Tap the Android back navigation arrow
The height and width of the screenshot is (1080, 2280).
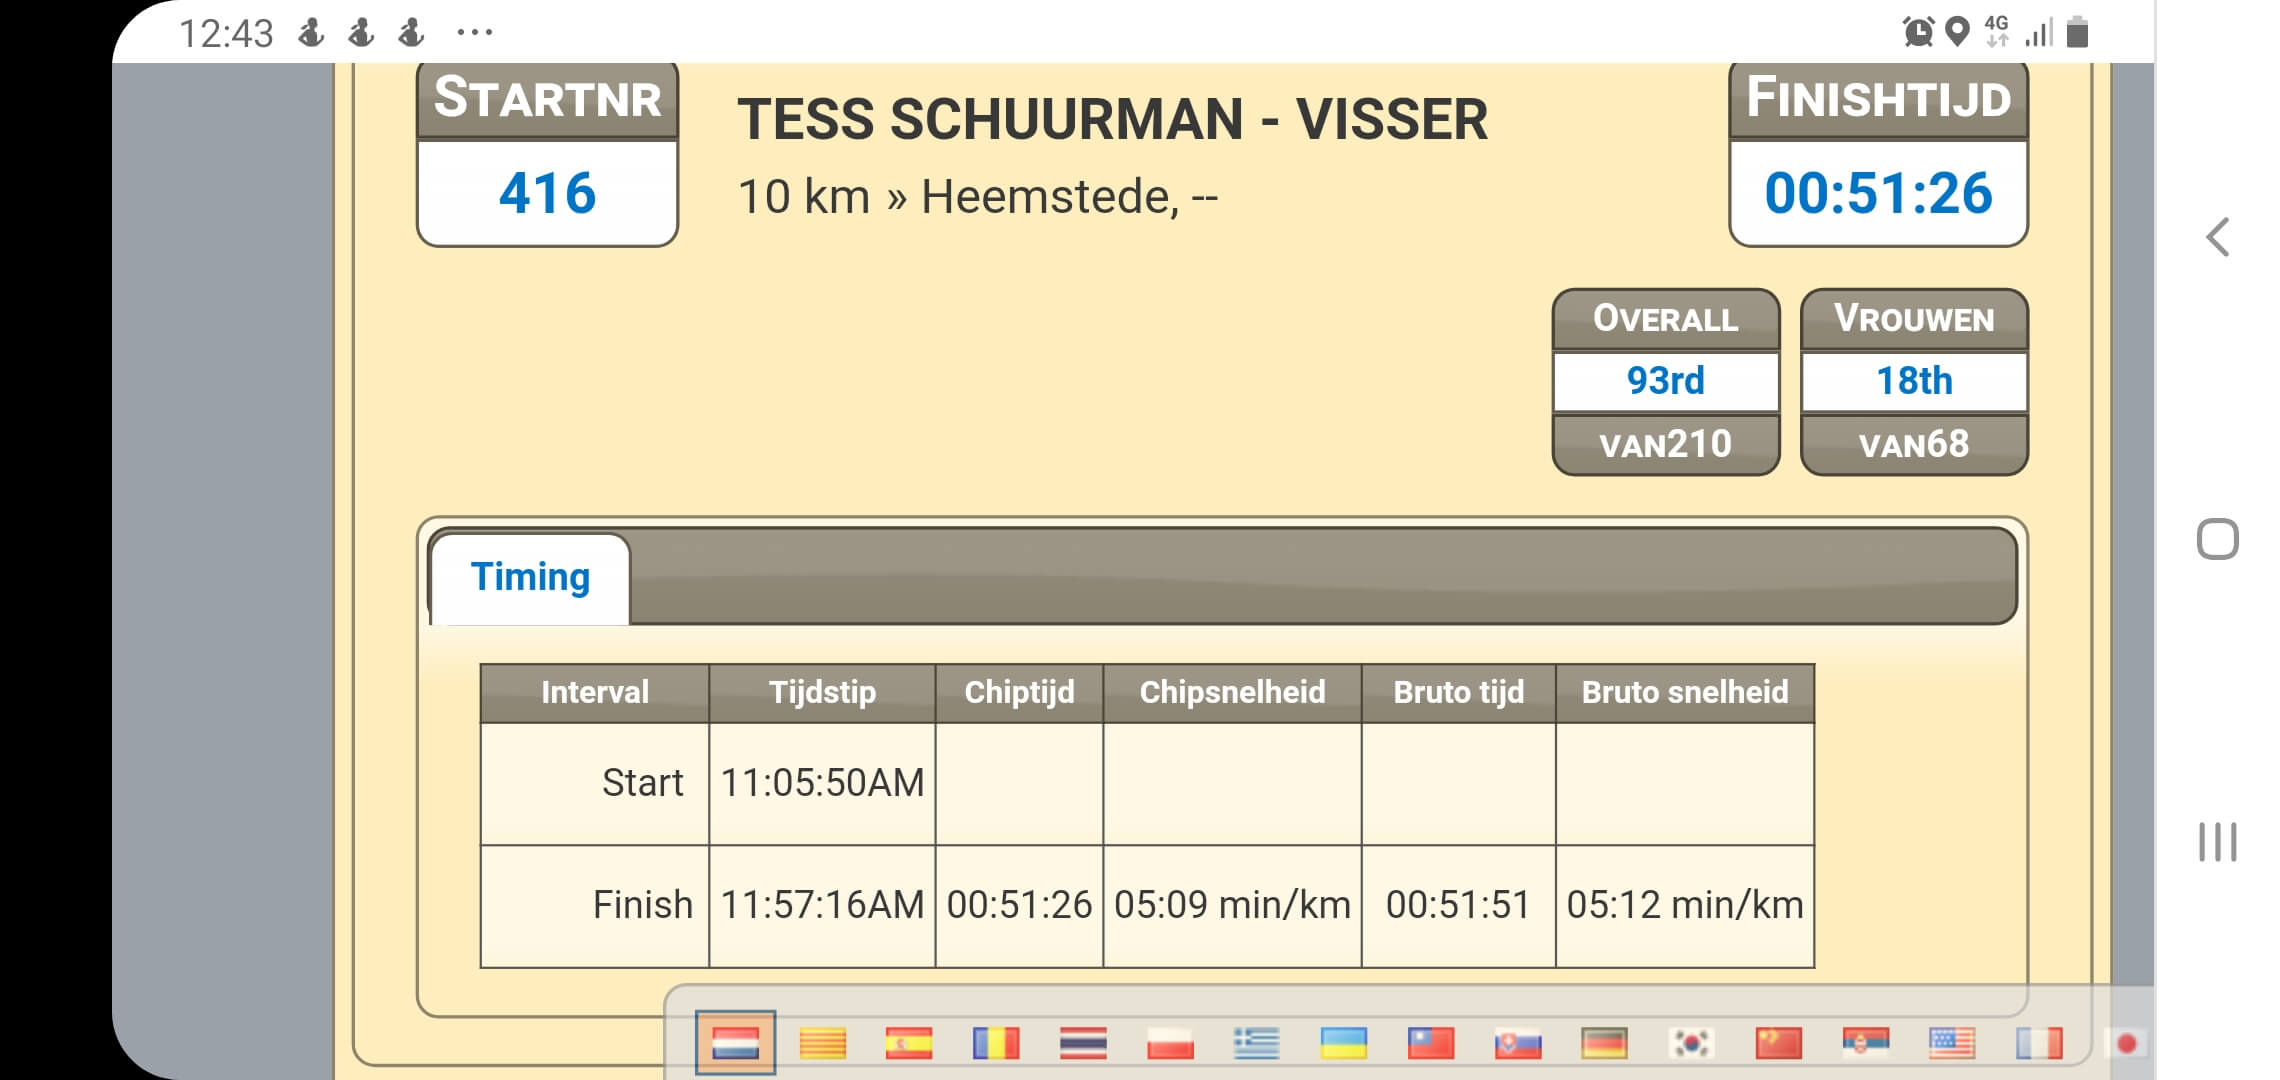(x=2218, y=238)
